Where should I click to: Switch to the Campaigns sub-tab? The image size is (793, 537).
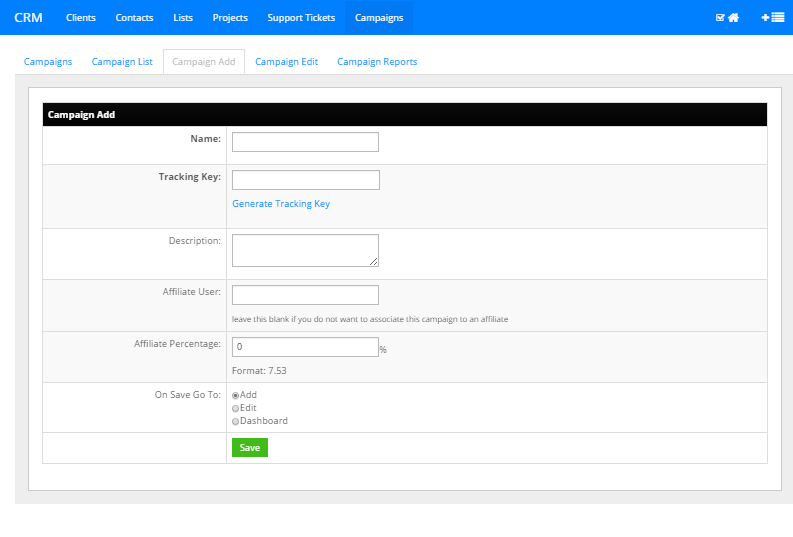point(48,62)
